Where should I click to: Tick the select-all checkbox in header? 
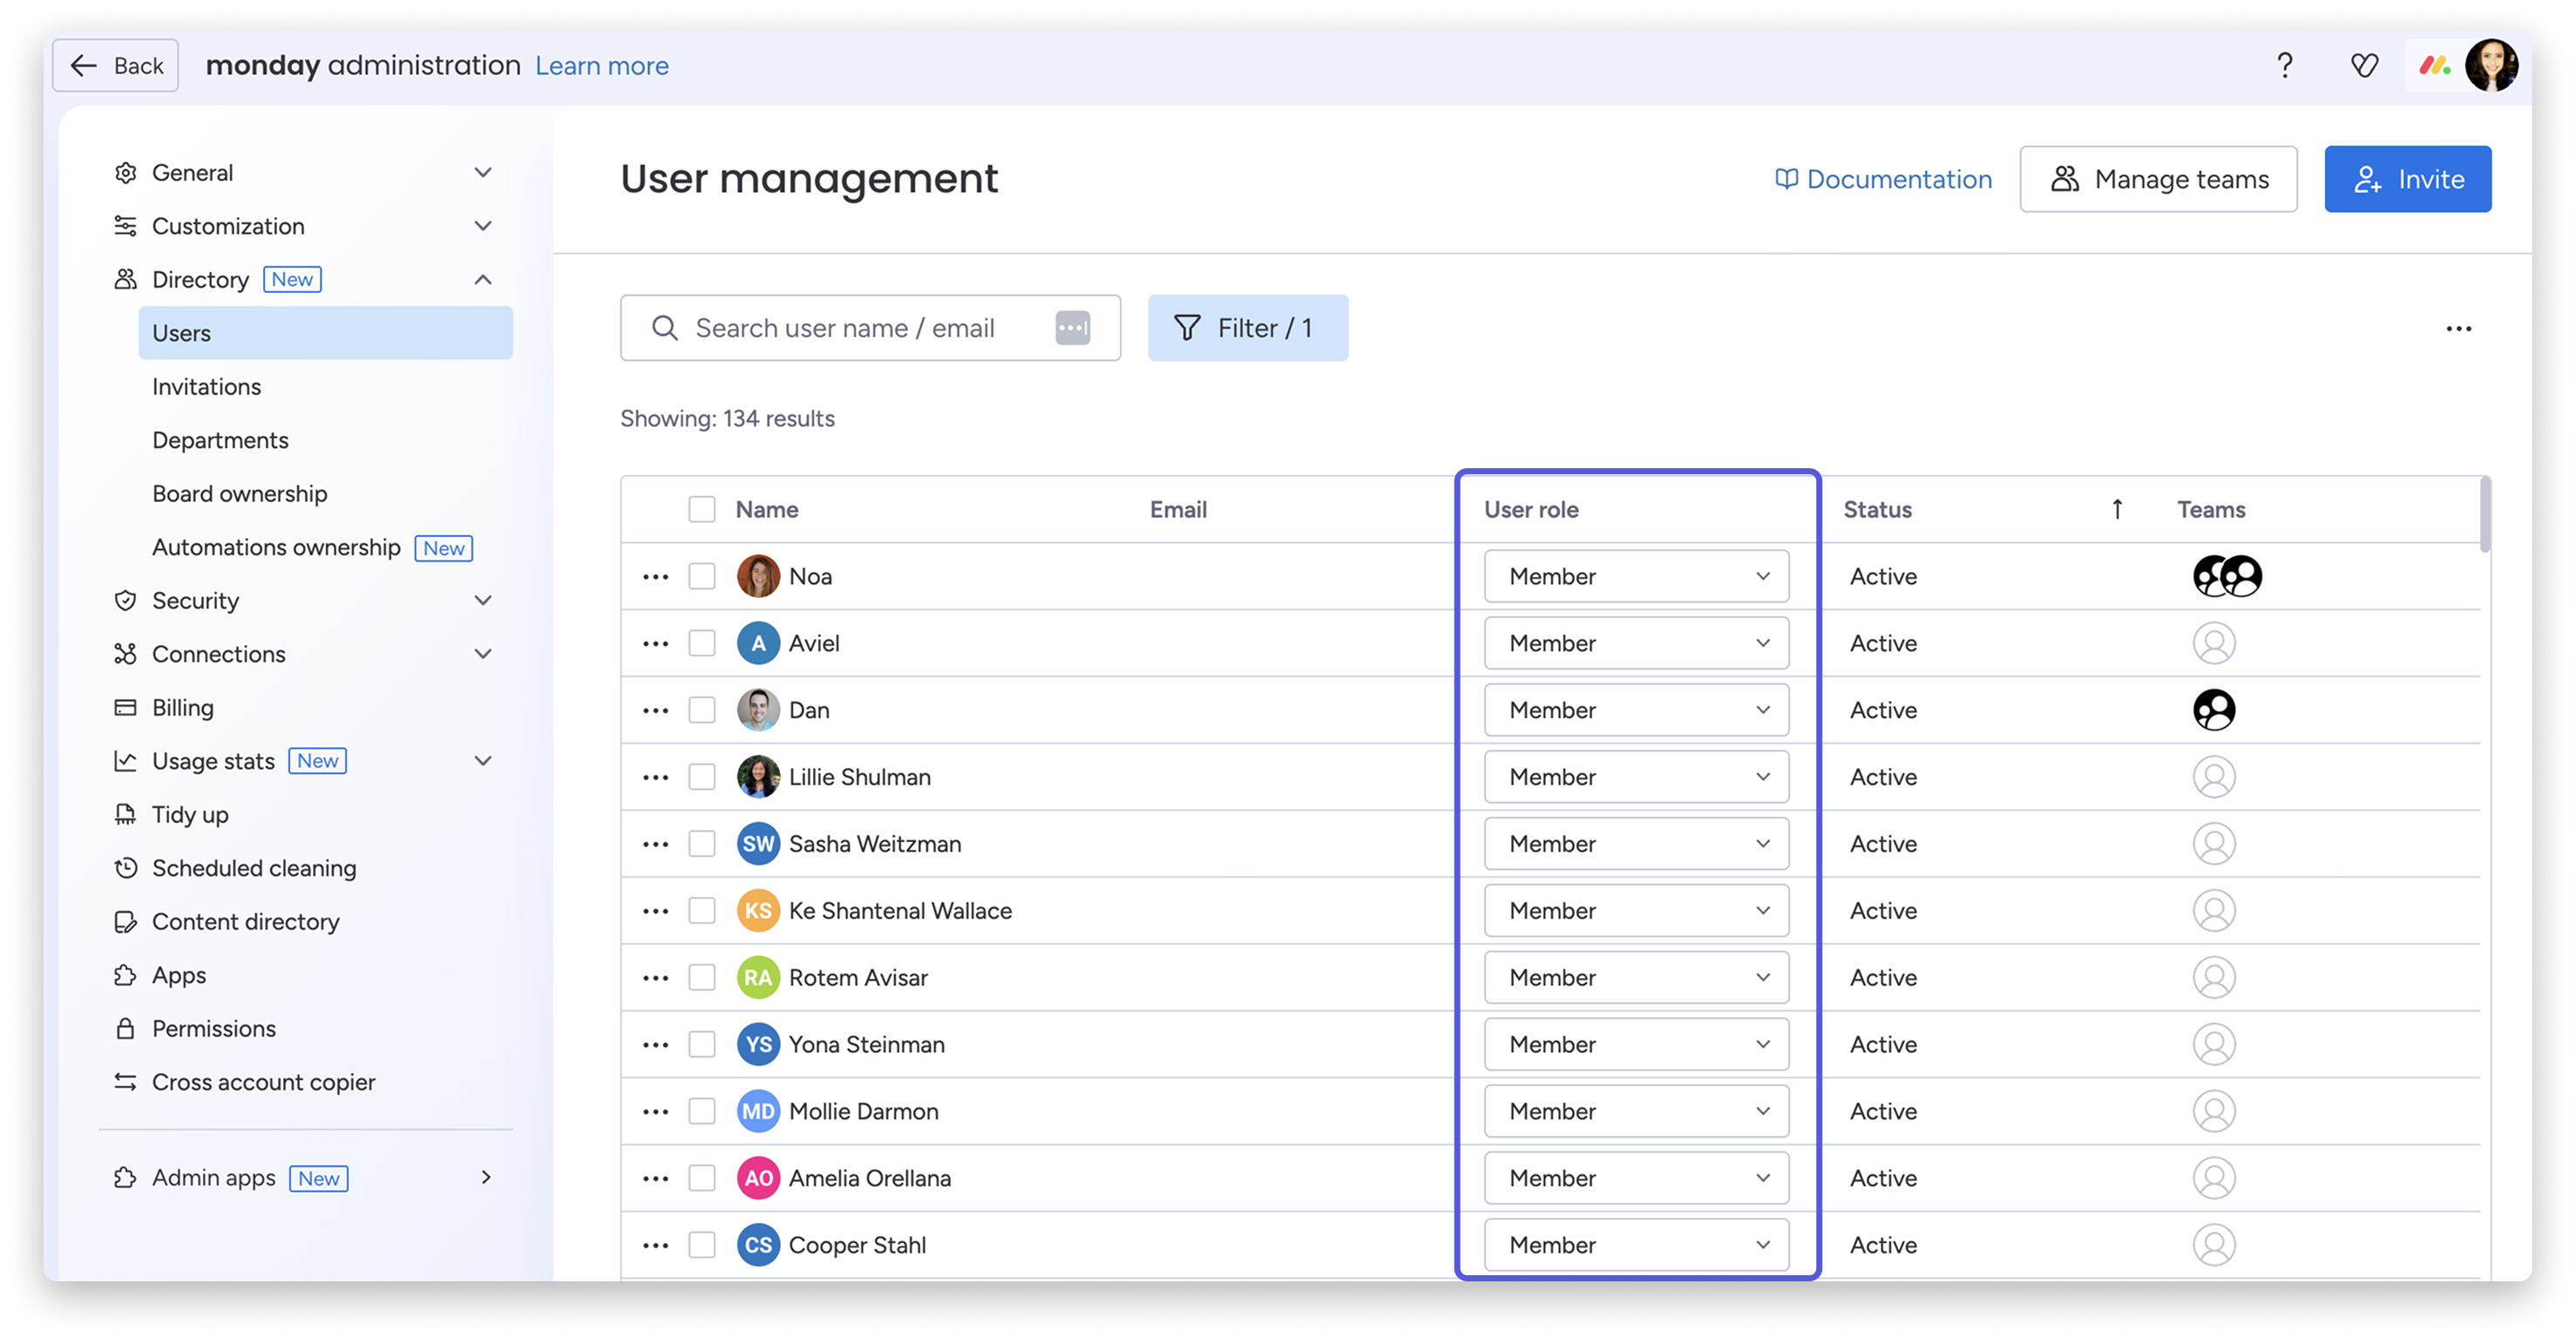point(702,510)
